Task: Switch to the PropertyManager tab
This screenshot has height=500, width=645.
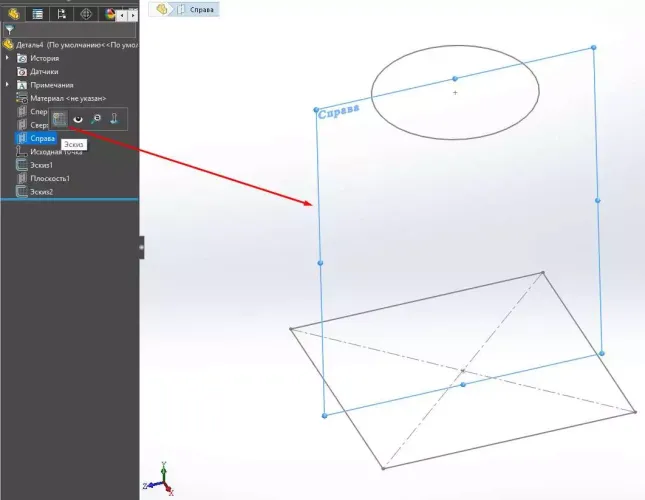Action: [37, 14]
